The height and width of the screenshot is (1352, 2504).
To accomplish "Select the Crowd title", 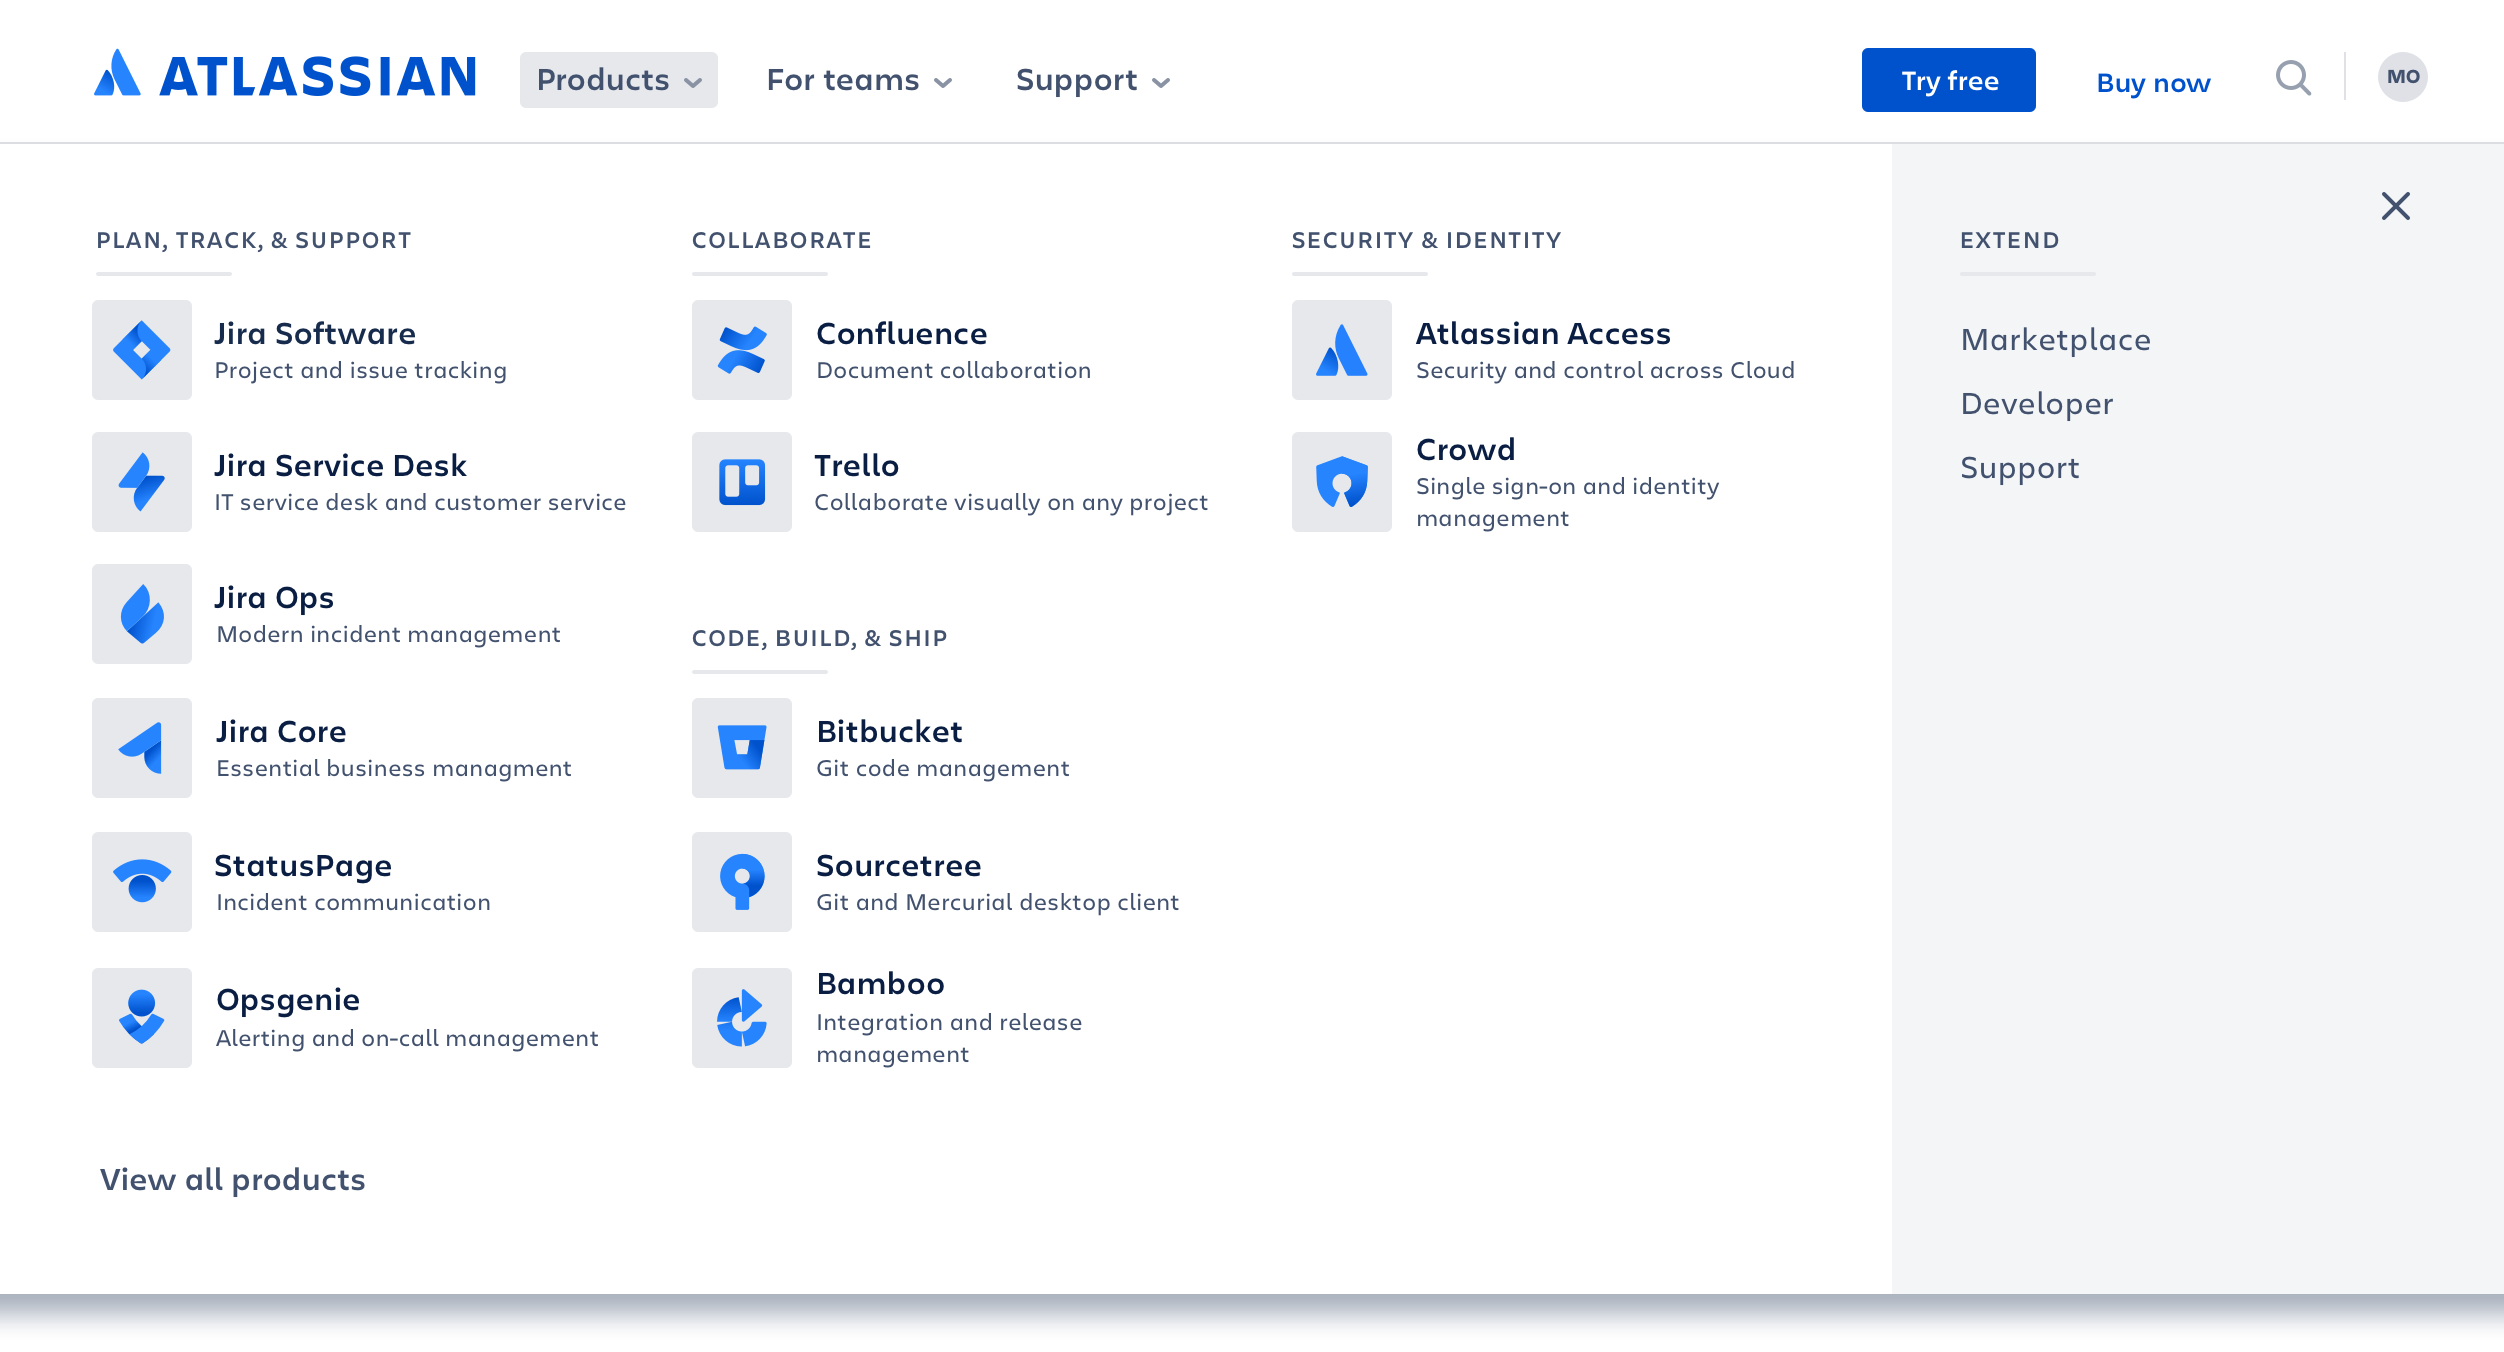I will point(1466,449).
